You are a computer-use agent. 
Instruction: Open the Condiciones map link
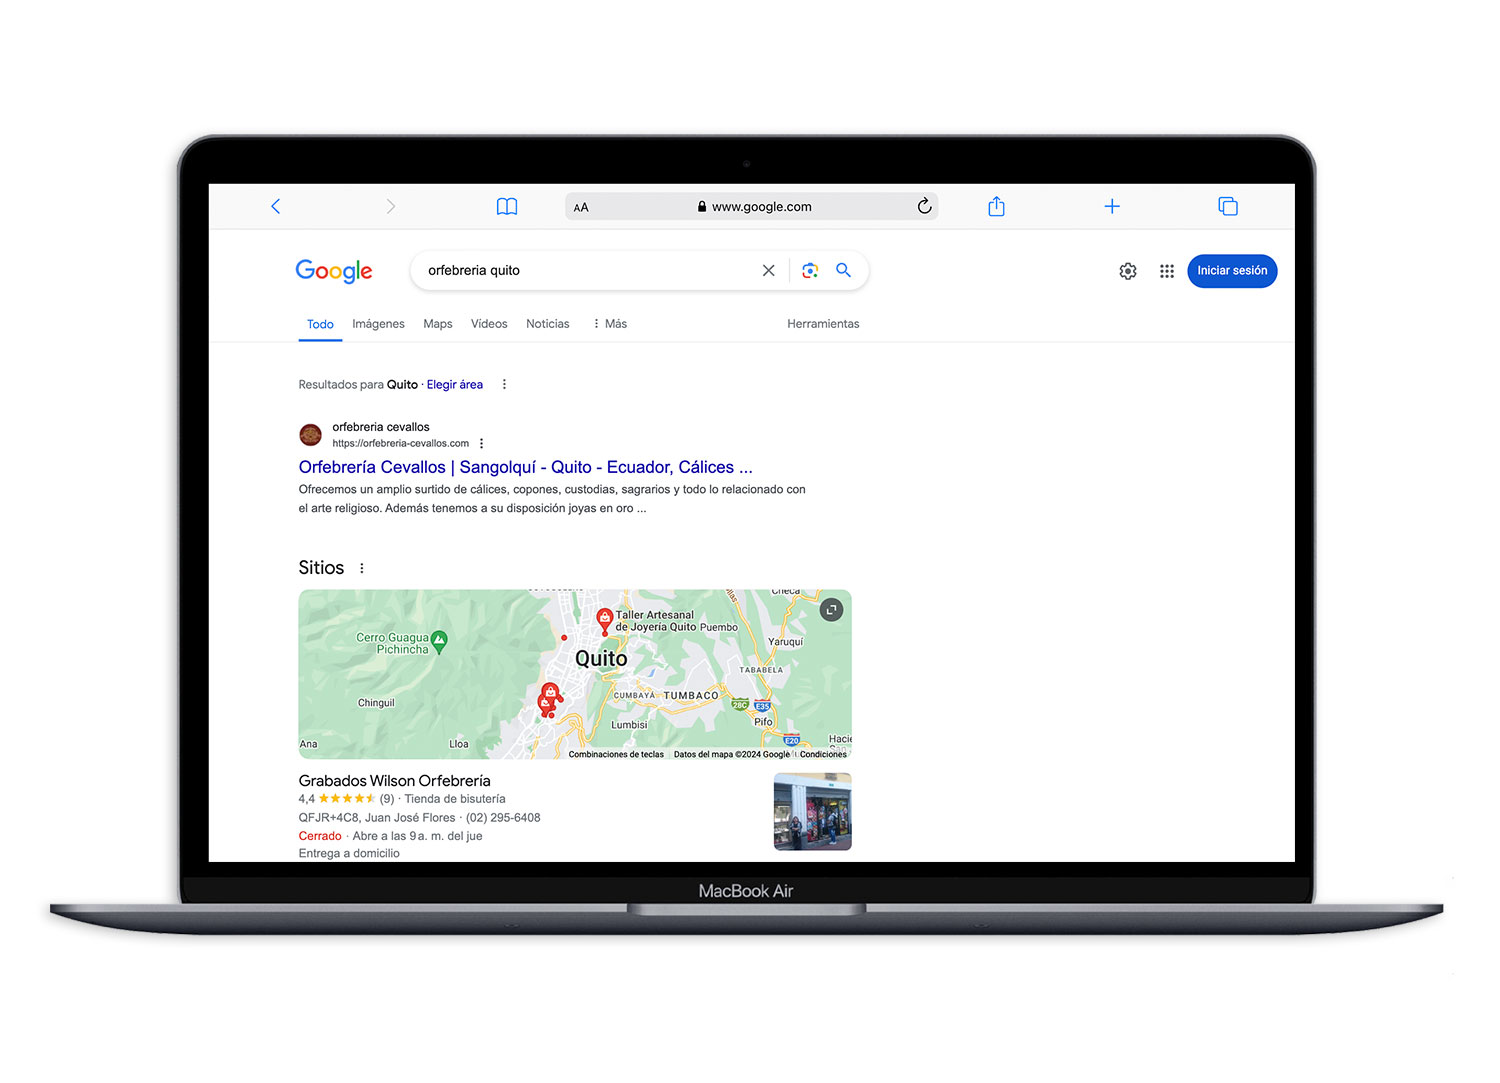823,754
